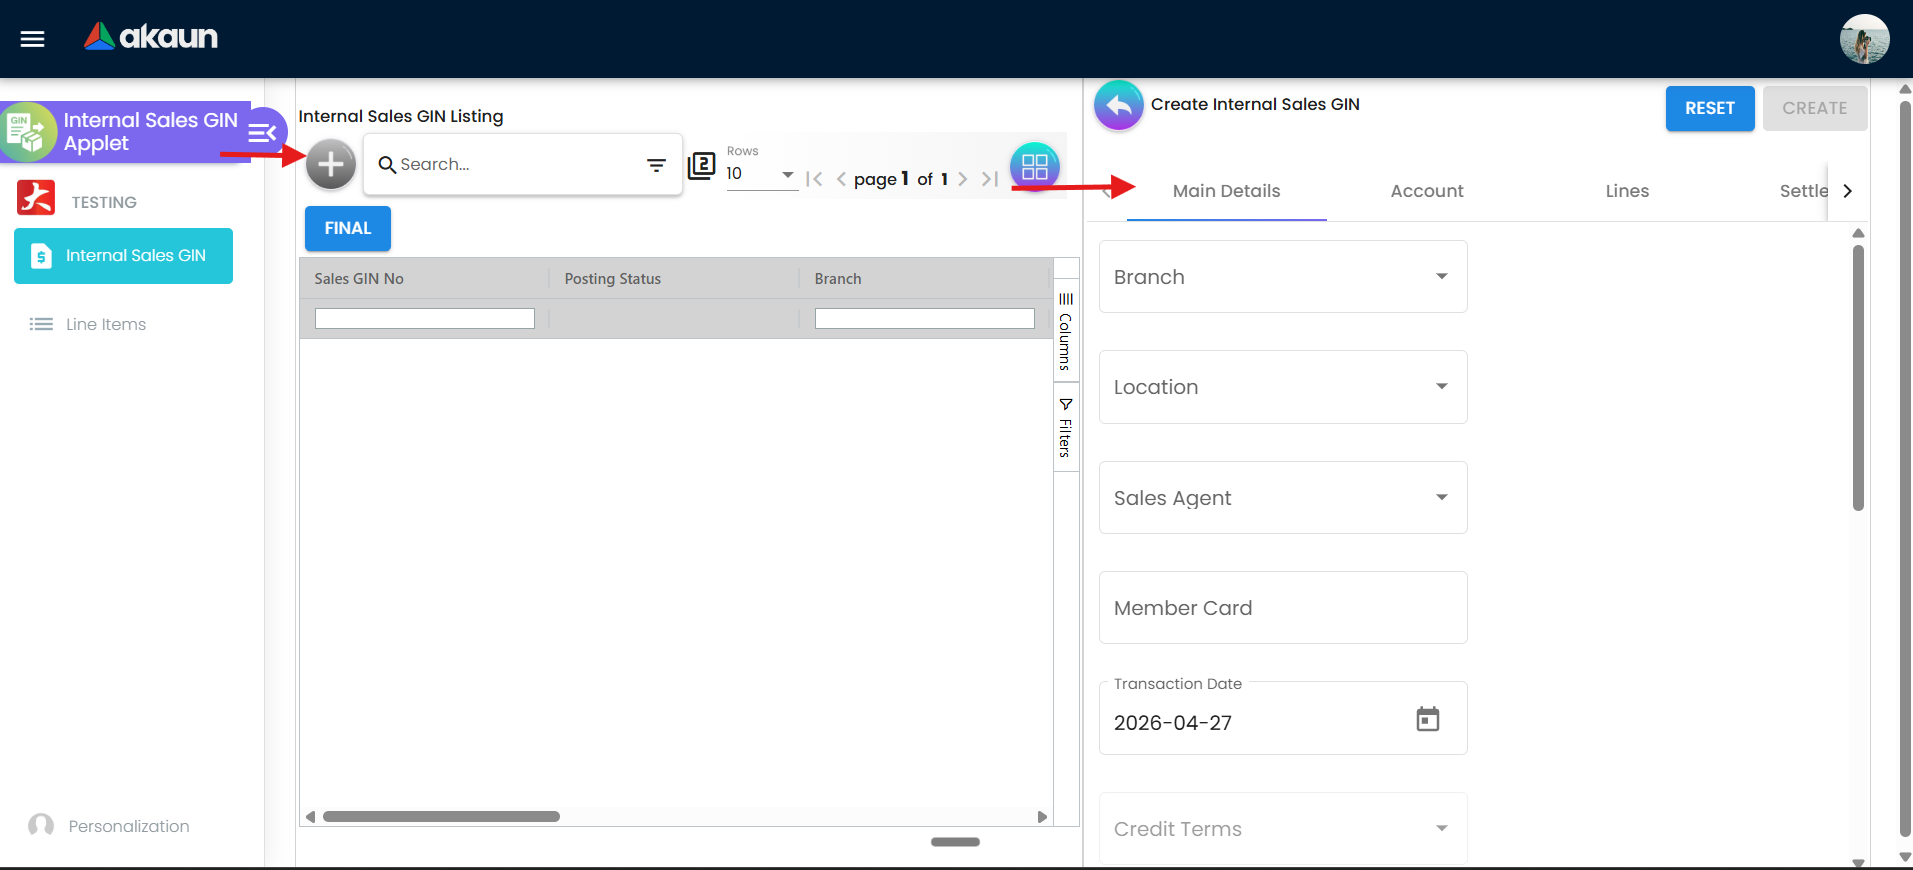
Task: Sort by Sales GIN No column header
Action: tap(359, 279)
